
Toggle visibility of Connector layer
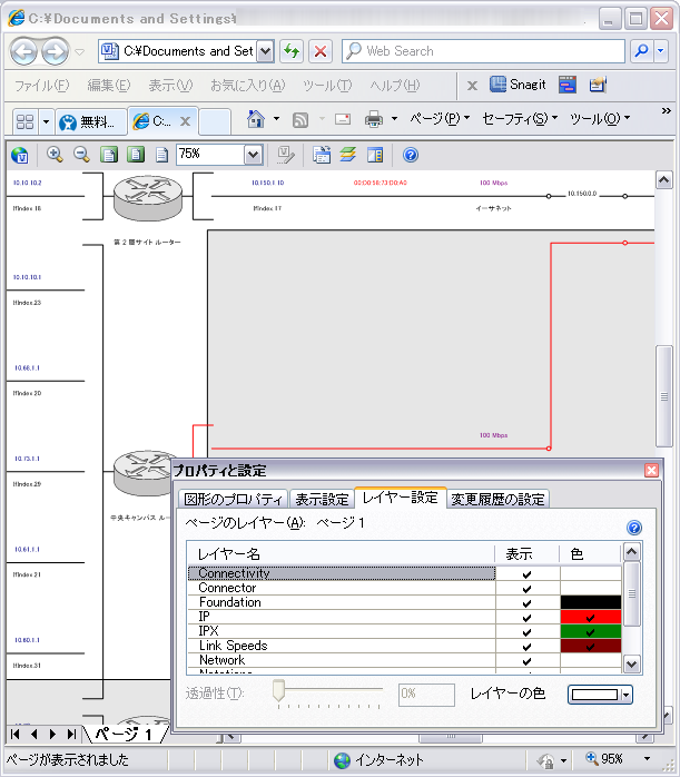(527, 589)
